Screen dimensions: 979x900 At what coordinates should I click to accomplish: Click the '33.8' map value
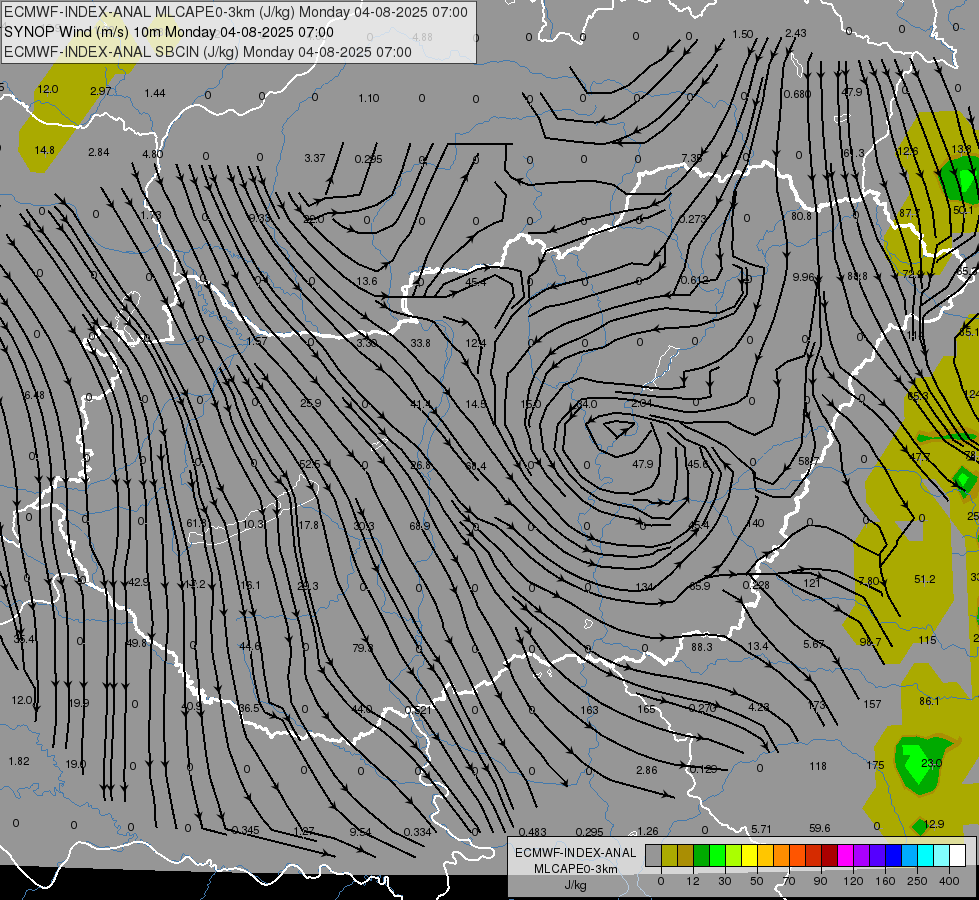421,343
